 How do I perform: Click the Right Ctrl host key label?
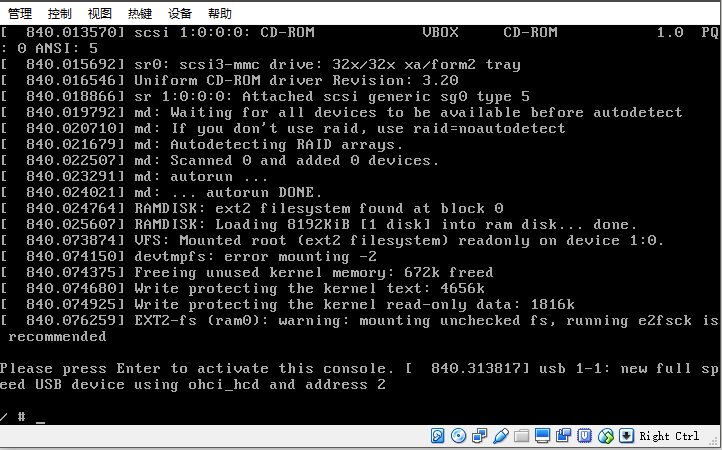669,436
